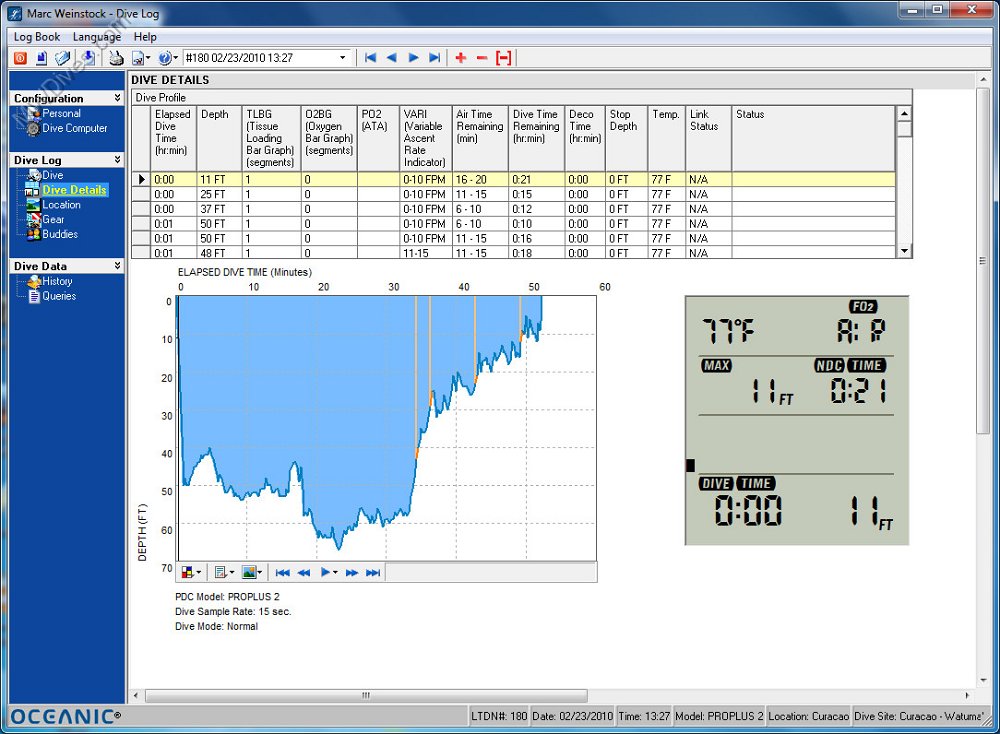Jump to end of dive profile playback
1000x734 pixels.
click(373, 572)
